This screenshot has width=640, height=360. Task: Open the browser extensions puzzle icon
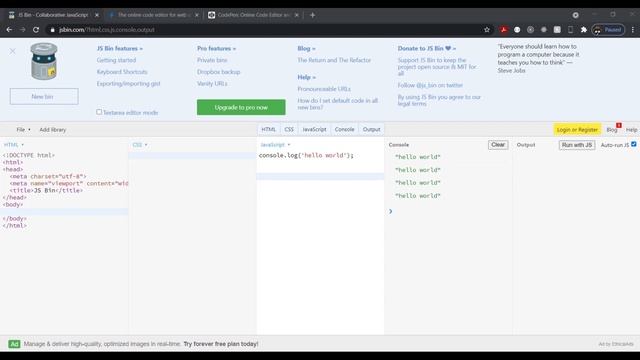pyautogui.click(x=584, y=30)
